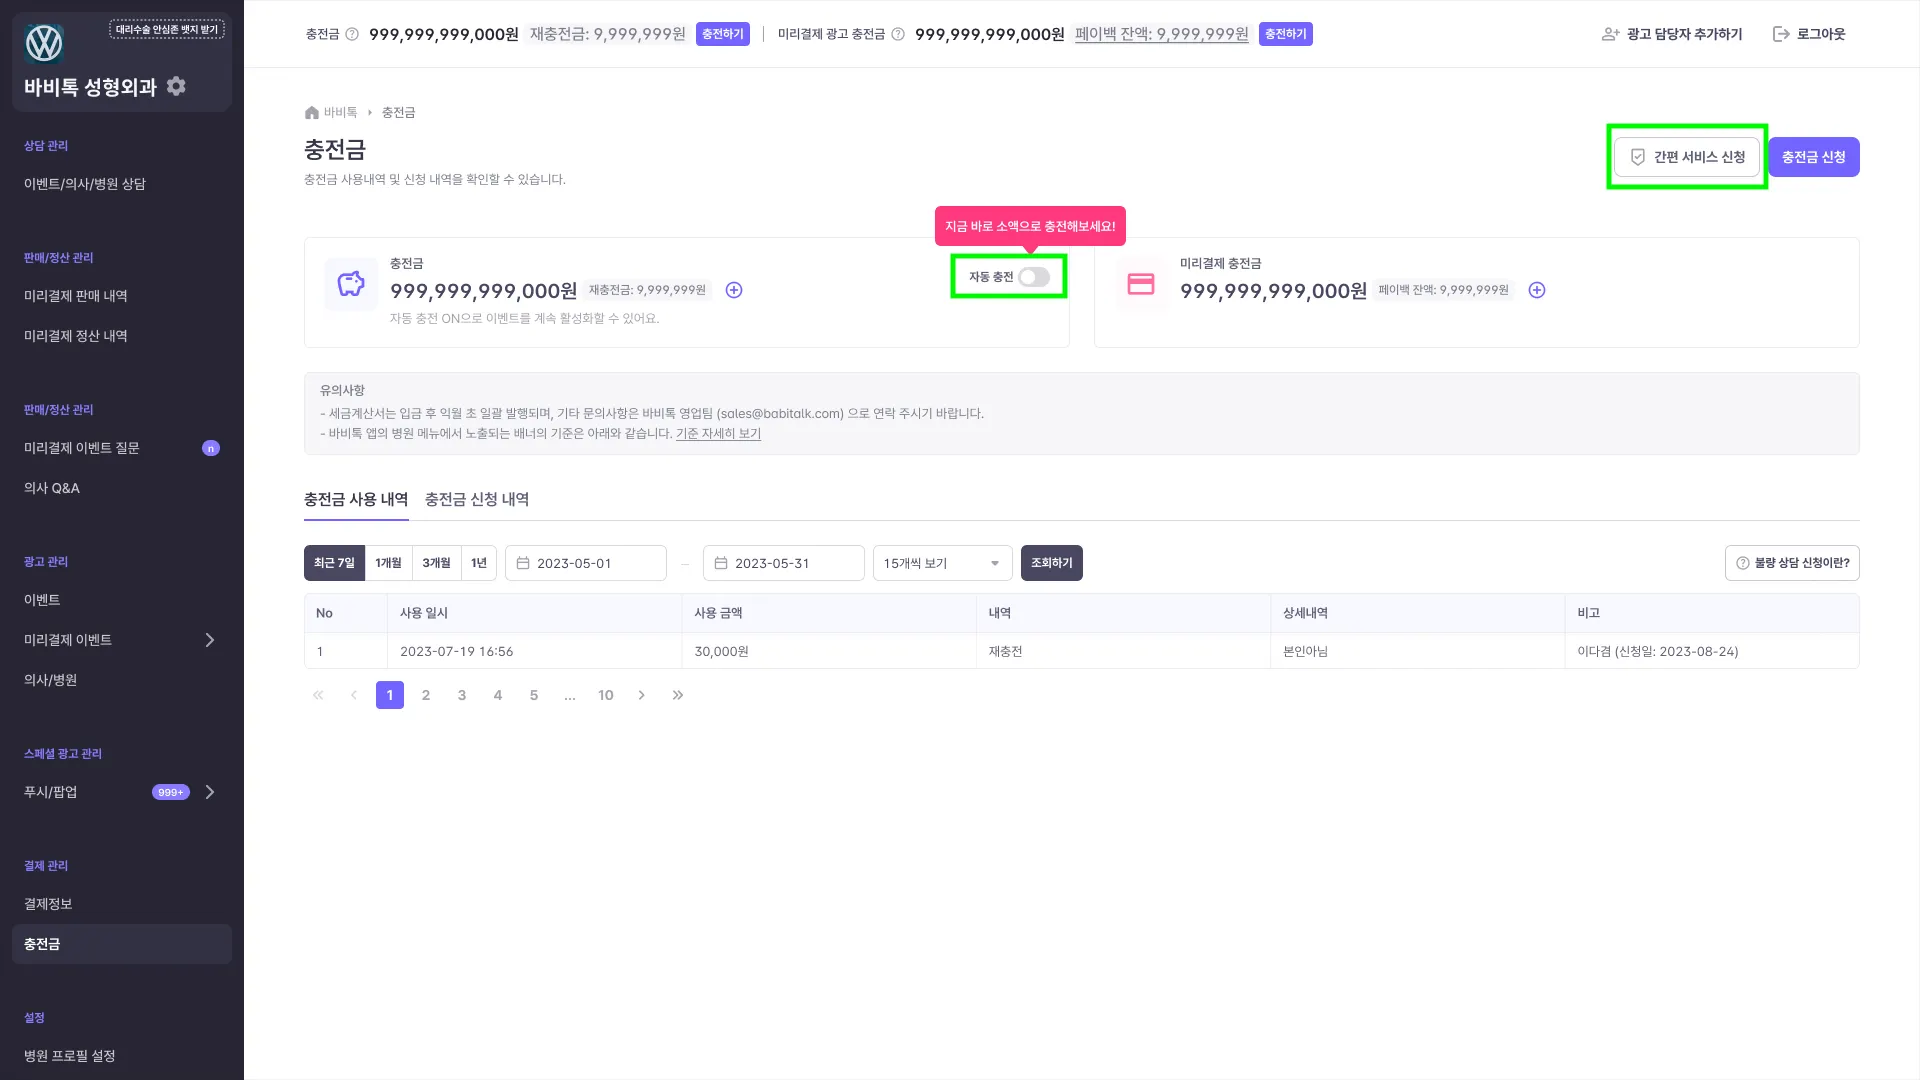
Task: Click 페이백 잔액 link in header
Action: pyautogui.click(x=1162, y=34)
